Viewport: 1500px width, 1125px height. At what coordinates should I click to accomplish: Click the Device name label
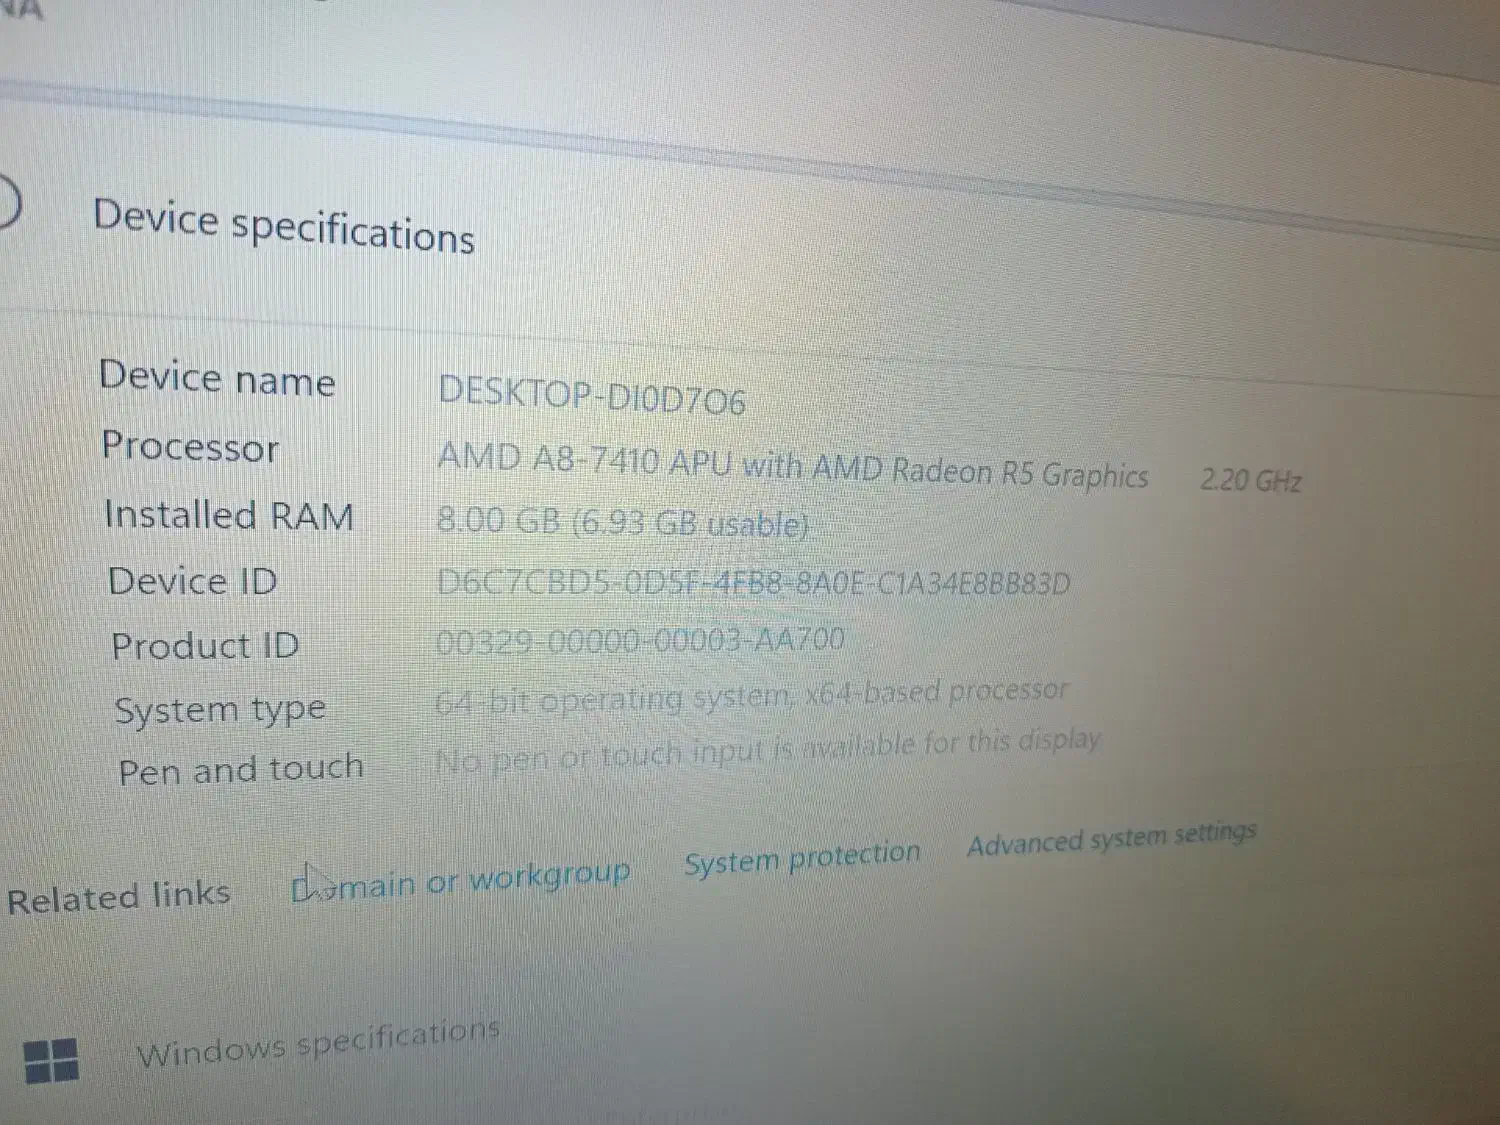tap(217, 378)
